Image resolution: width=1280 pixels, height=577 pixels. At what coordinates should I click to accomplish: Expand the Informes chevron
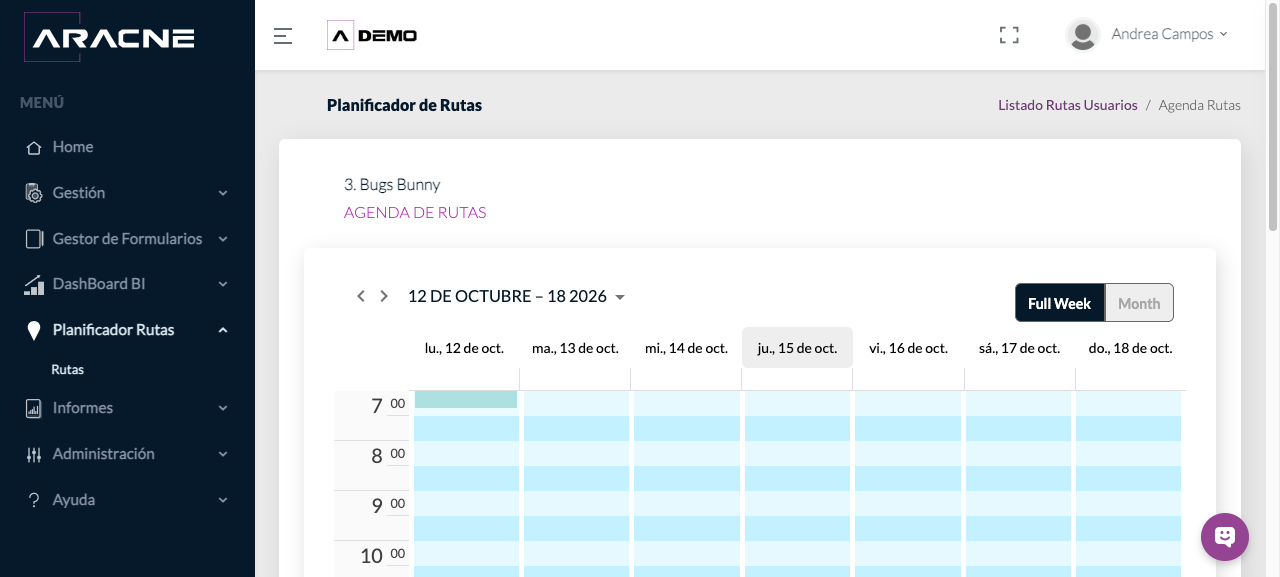click(x=223, y=408)
